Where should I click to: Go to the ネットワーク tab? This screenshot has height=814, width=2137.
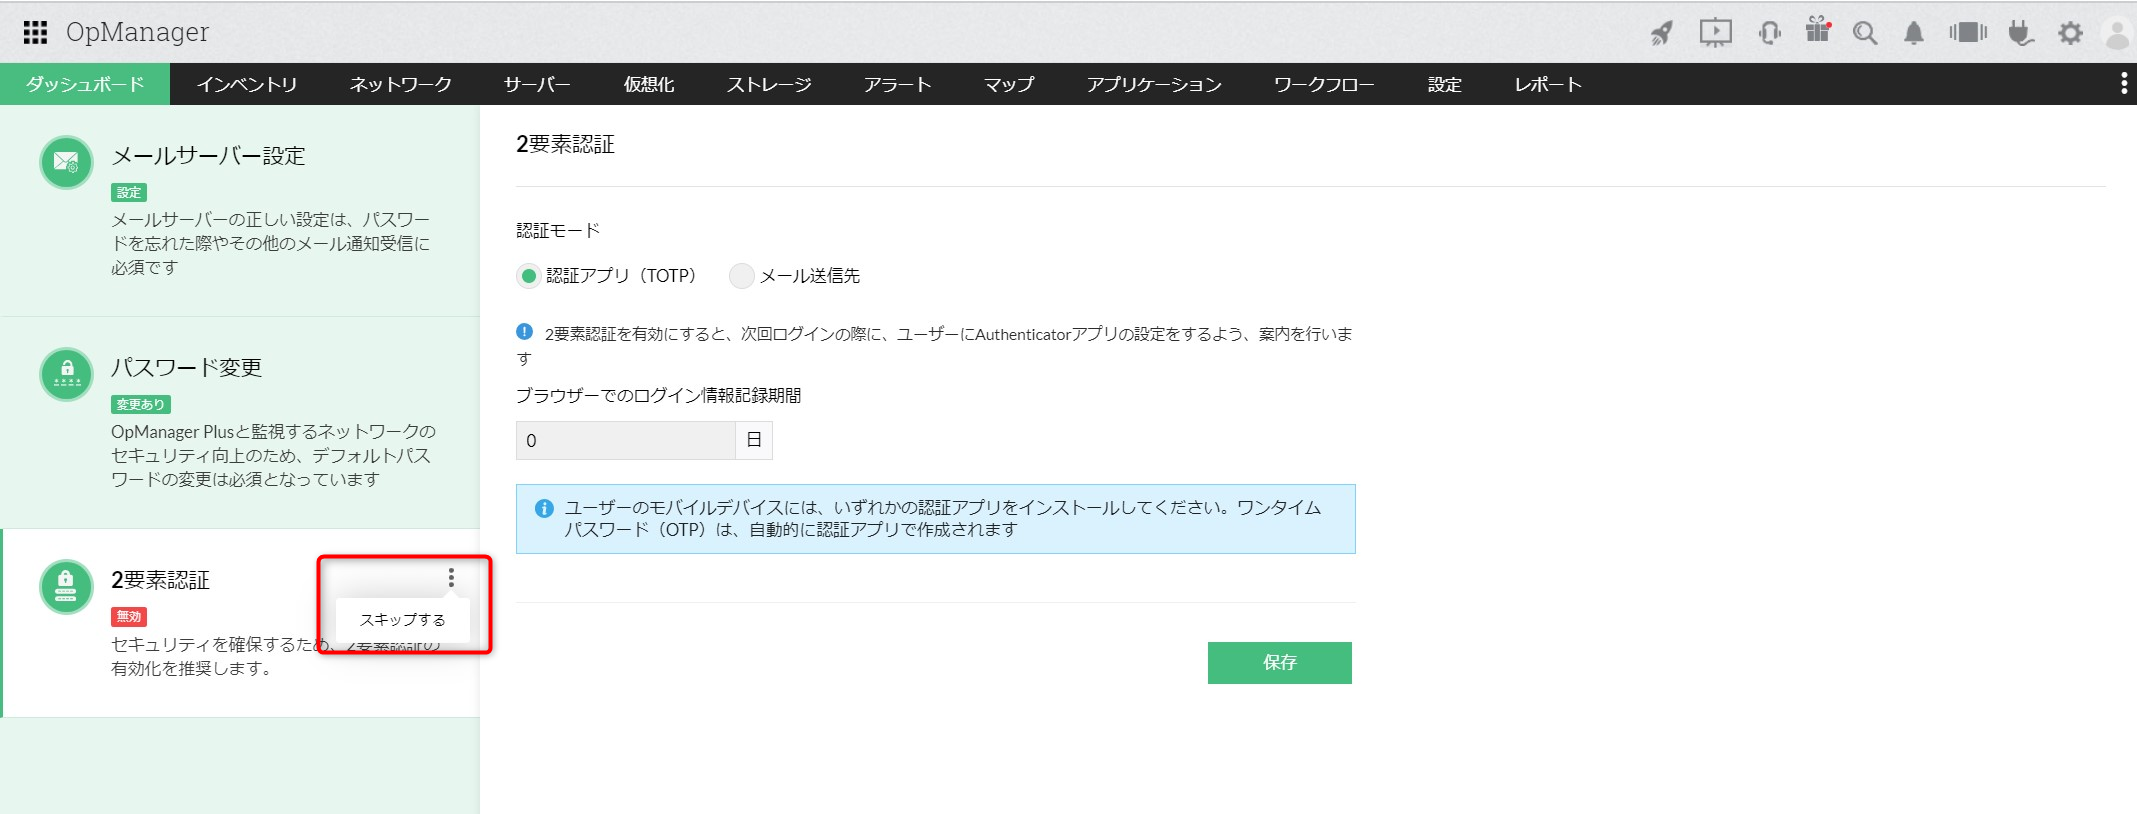pos(400,84)
